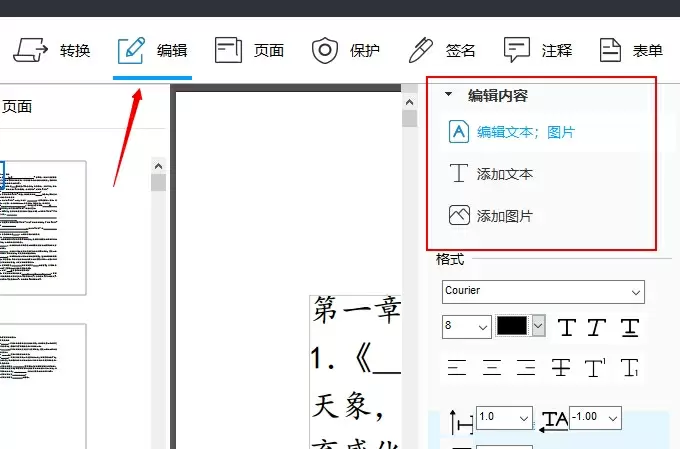This screenshot has height=449, width=680.
Task: Apply strikethrough to text
Action: (560, 368)
